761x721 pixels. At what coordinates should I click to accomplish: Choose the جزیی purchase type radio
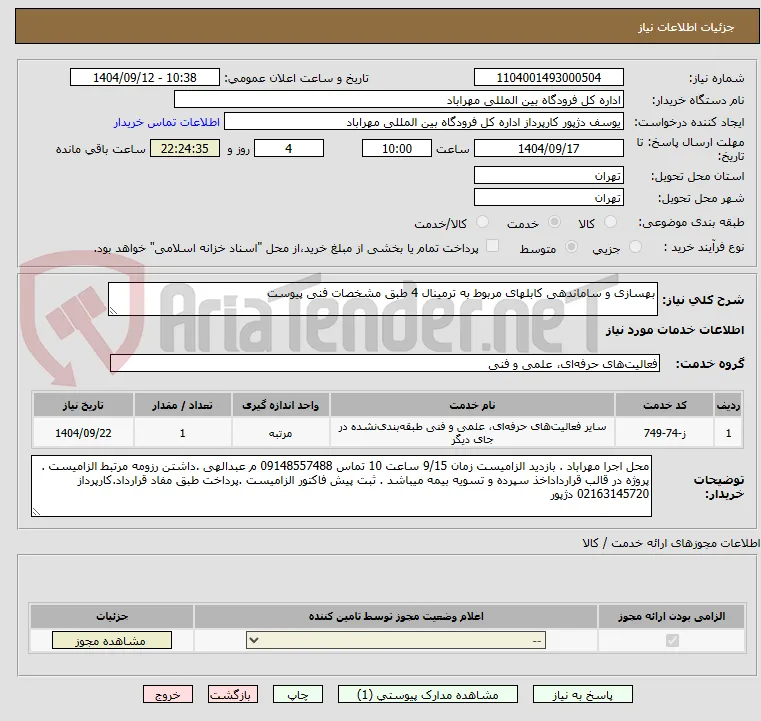click(x=635, y=247)
